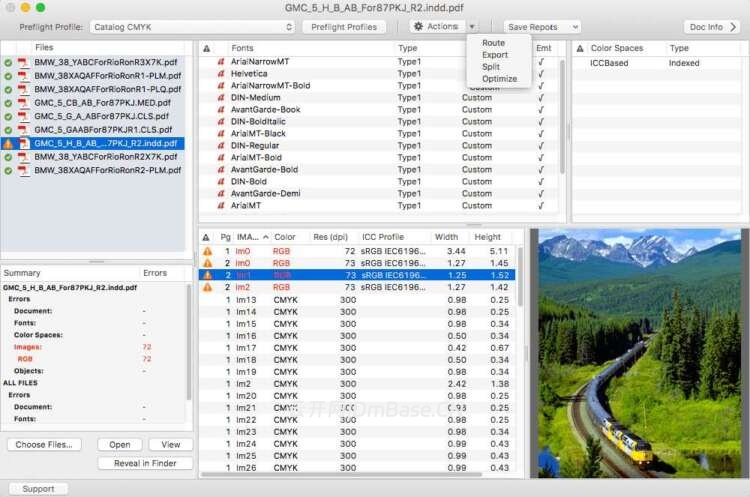Click font icon beside ArialNarrowMT
The width and height of the screenshot is (750, 497).
coord(221,62)
